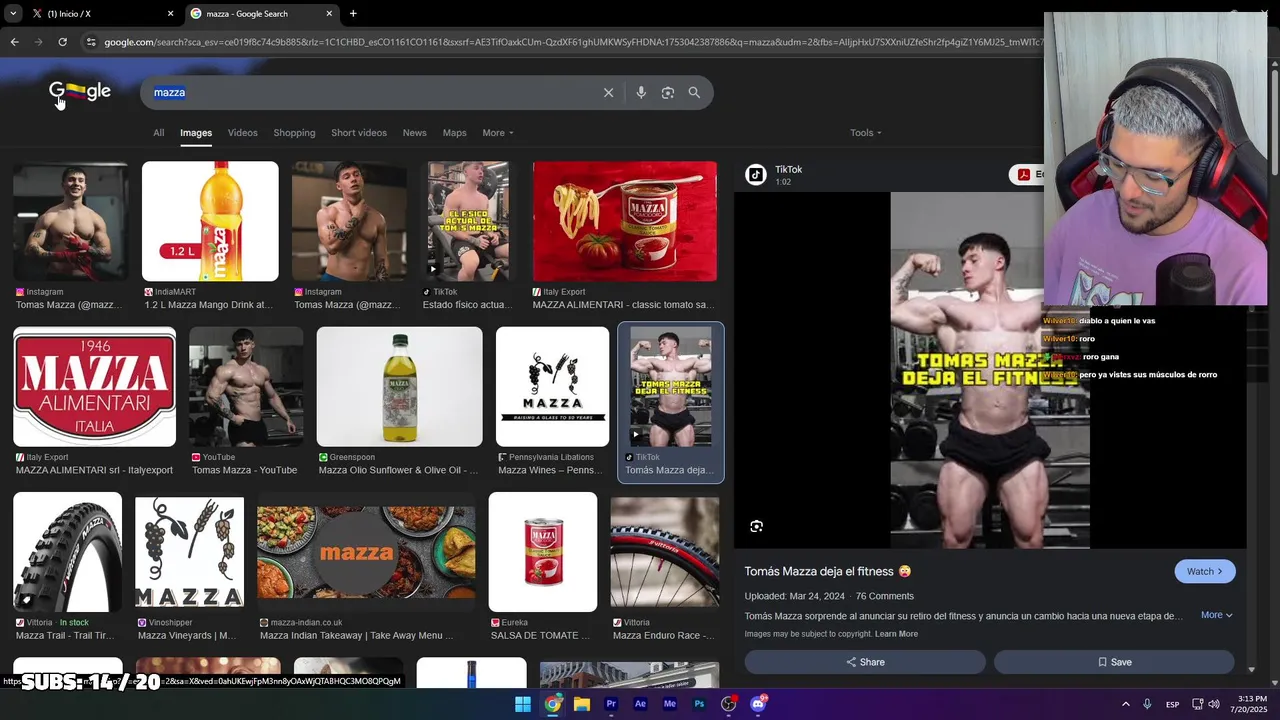
Task: Open the Tools dropdown
Action: click(x=865, y=132)
